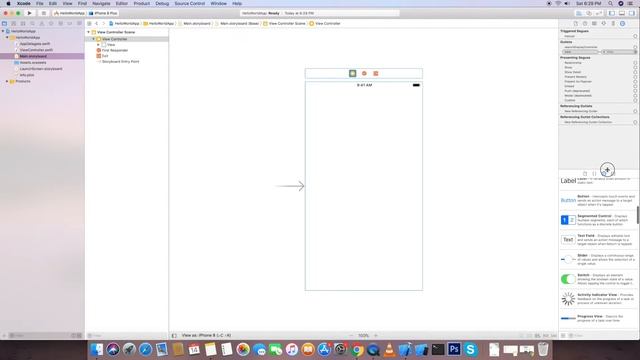The width and height of the screenshot is (640, 360).
Task: Open the Debug menu
Action: [162, 3]
